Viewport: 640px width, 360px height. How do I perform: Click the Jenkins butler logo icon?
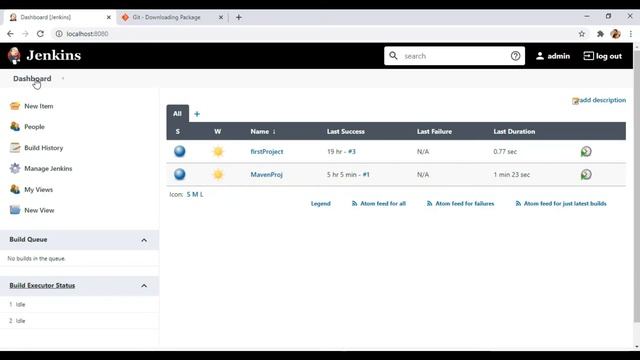[14, 56]
